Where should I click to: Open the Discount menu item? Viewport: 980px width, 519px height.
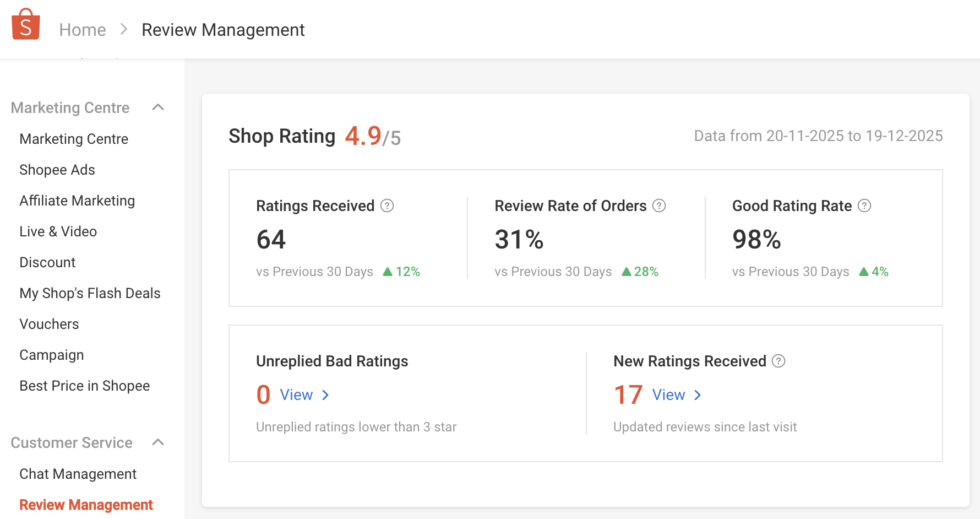[x=47, y=263]
